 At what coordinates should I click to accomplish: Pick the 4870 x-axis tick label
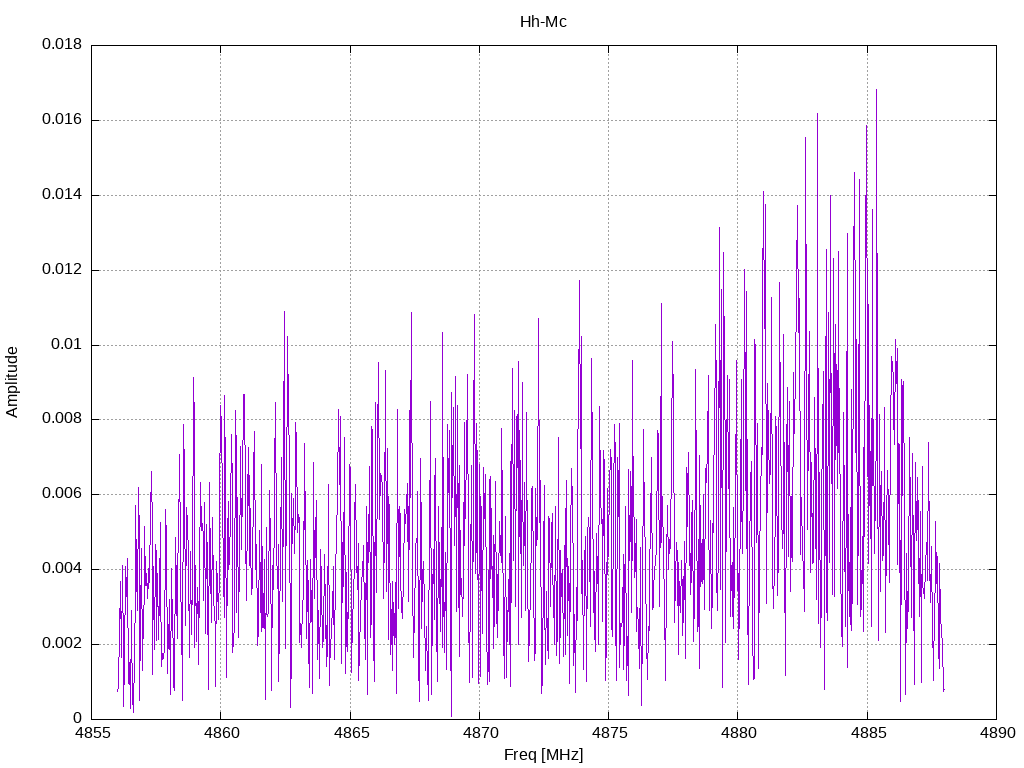479,735
